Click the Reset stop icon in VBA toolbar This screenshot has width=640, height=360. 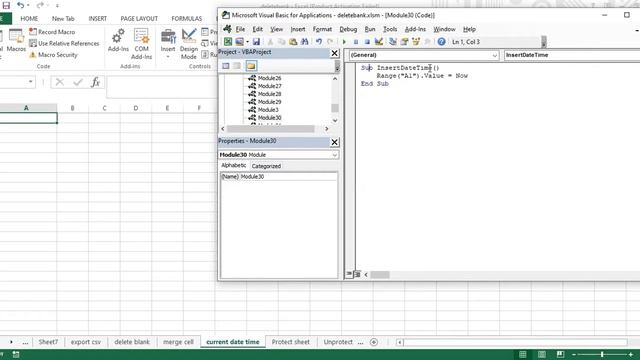pos(367,42)
